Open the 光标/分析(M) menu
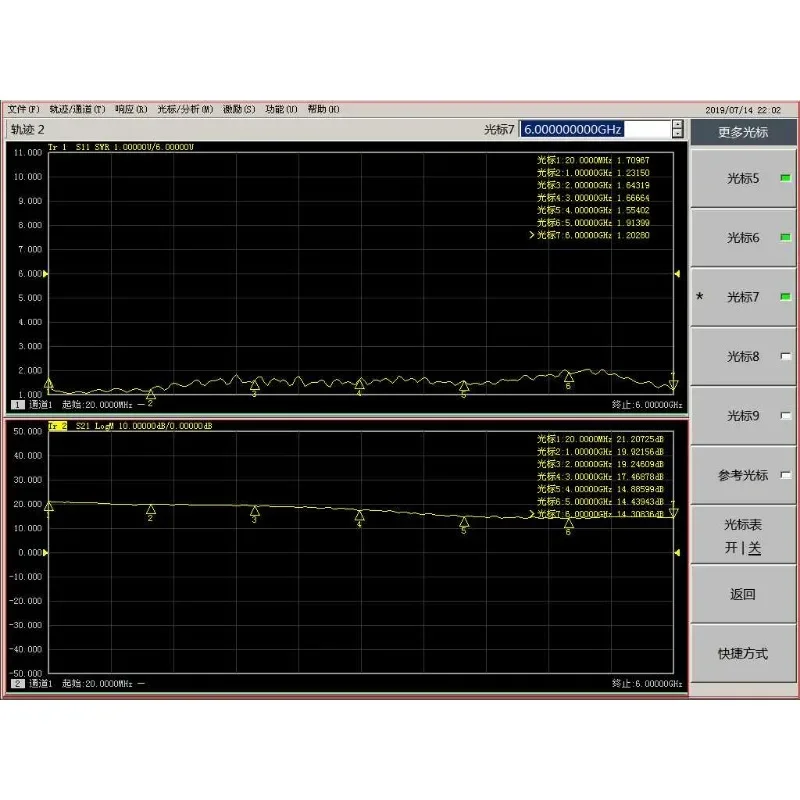The image size is (800, 800). click(x=185, y=109)
